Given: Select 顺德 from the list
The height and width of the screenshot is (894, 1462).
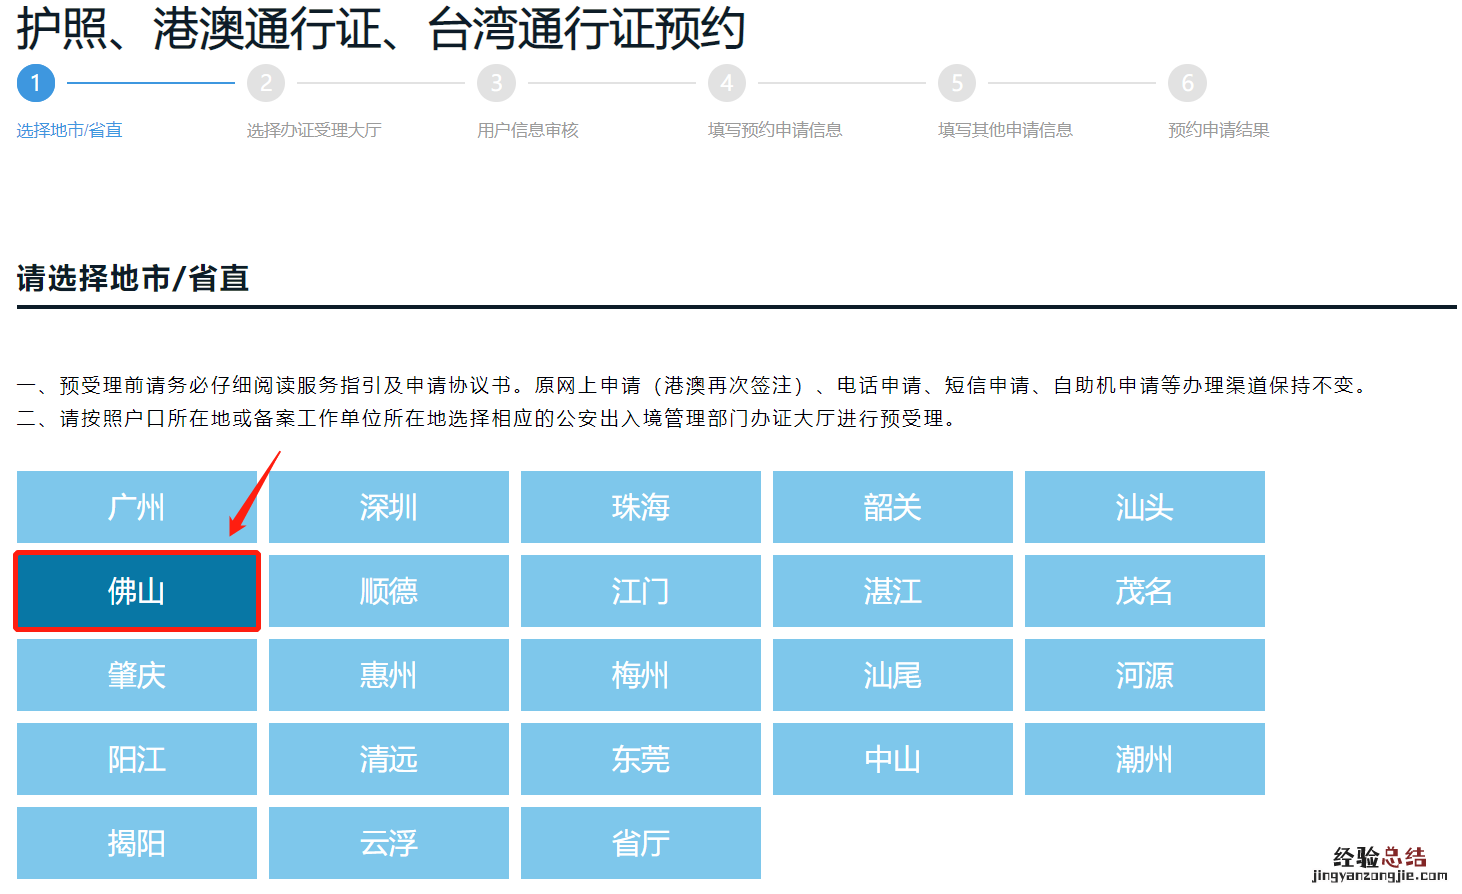Looking at the screenshot, I should point(389,591).
